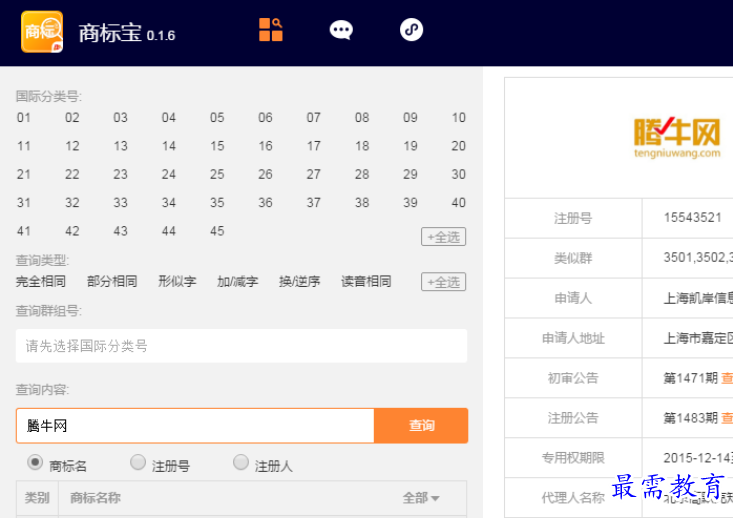Select class number 39
Image resolution: width=733 pixels, height=518 pixels.
click(x=410, y=202)
